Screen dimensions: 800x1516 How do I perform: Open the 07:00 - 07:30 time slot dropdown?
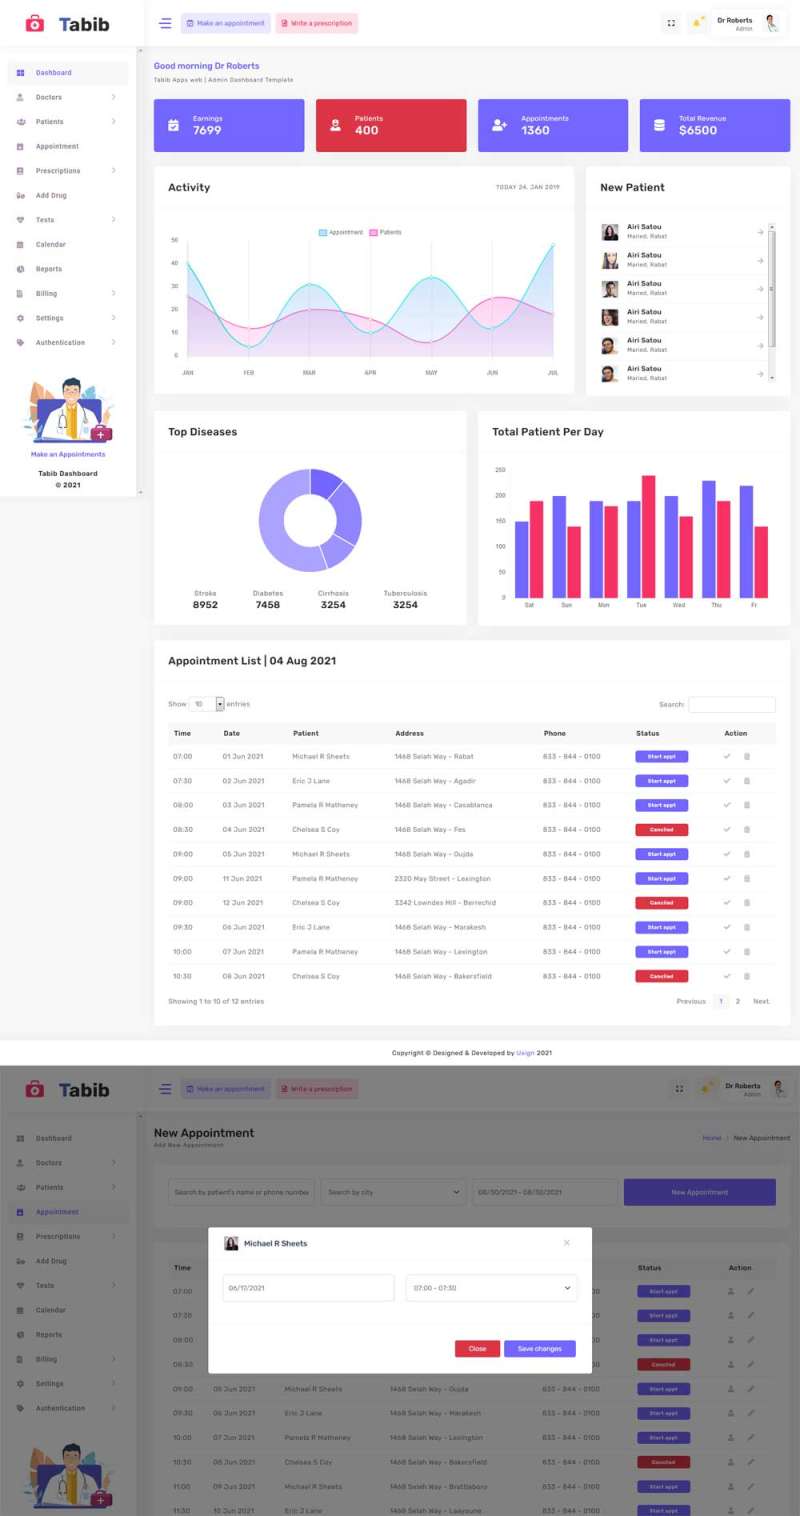(x=491, y=1288)
